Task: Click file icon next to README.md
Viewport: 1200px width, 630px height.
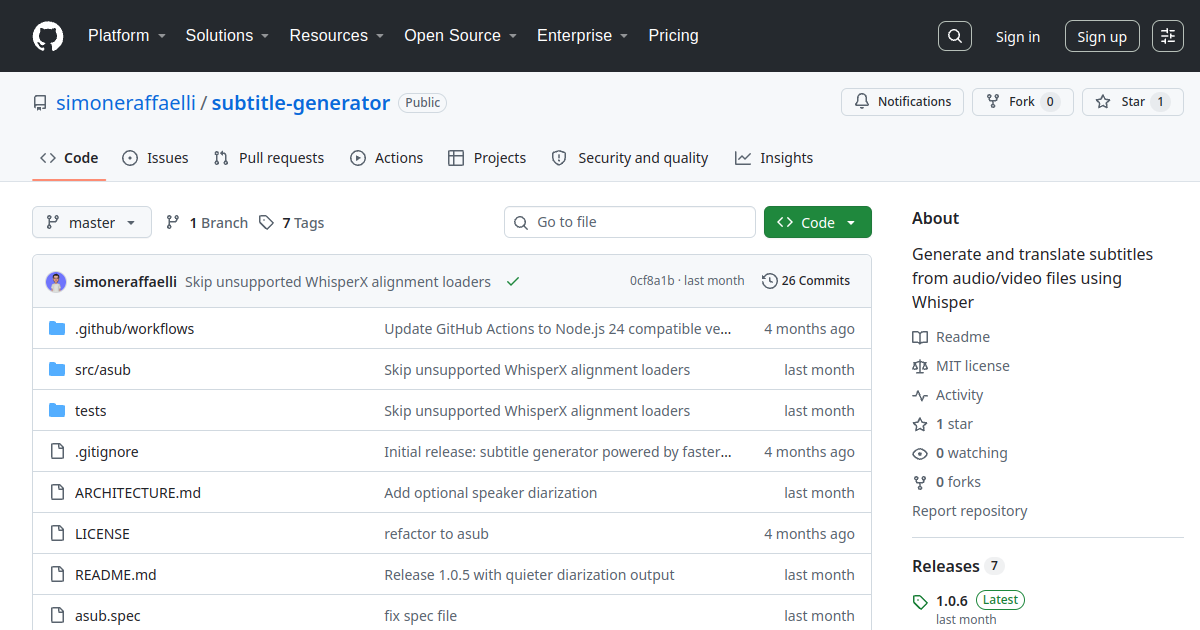Action: [x=57, y=575]
